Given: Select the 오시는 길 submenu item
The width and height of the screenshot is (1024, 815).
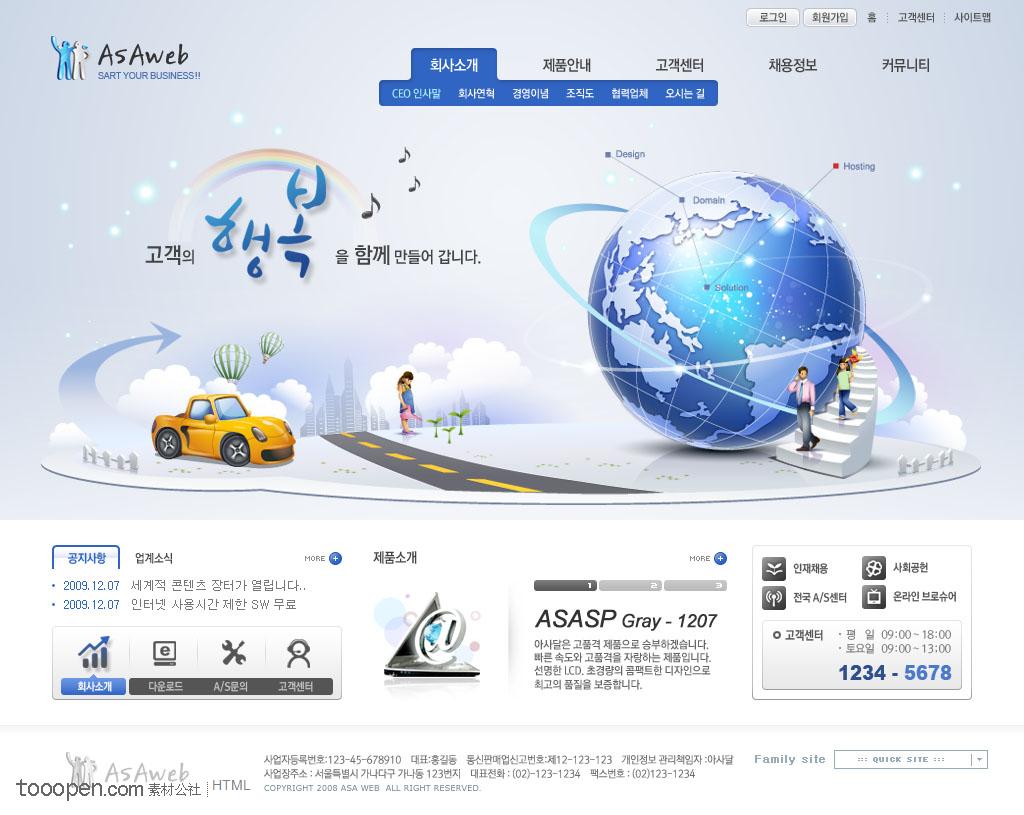Looking at the screenshot, I should click(685, 93).
